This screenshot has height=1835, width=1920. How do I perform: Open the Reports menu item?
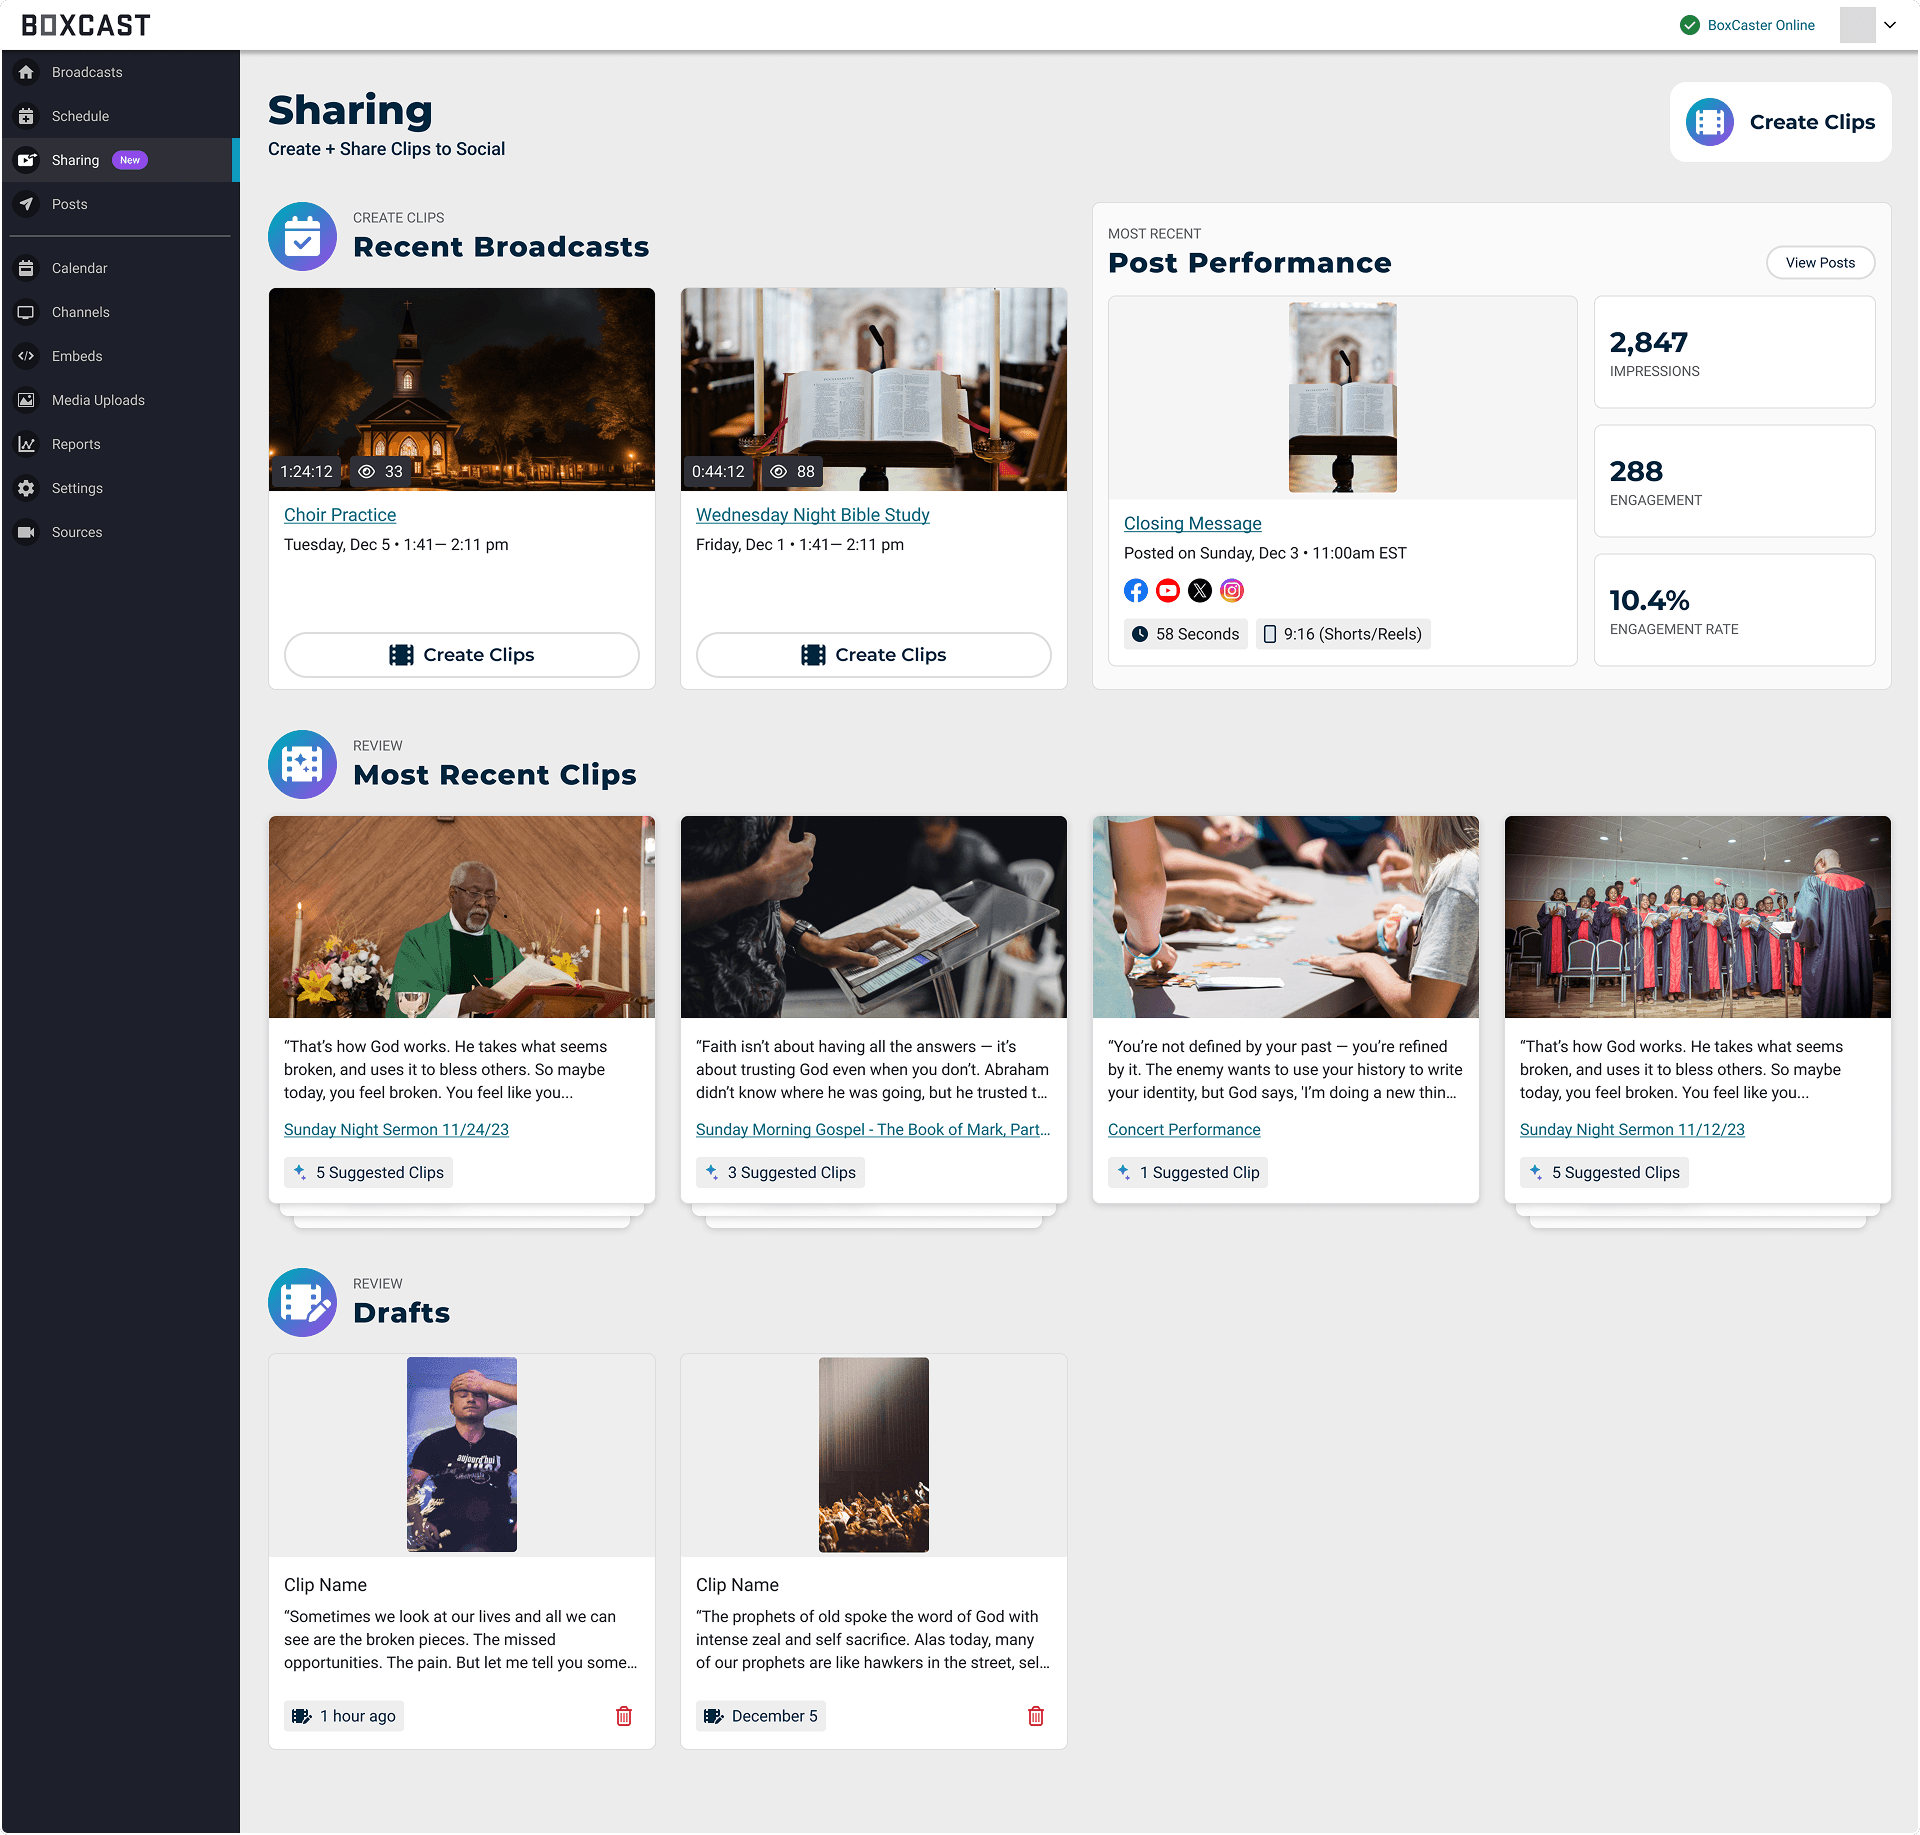pyautogui.click(x=76, y=444)
